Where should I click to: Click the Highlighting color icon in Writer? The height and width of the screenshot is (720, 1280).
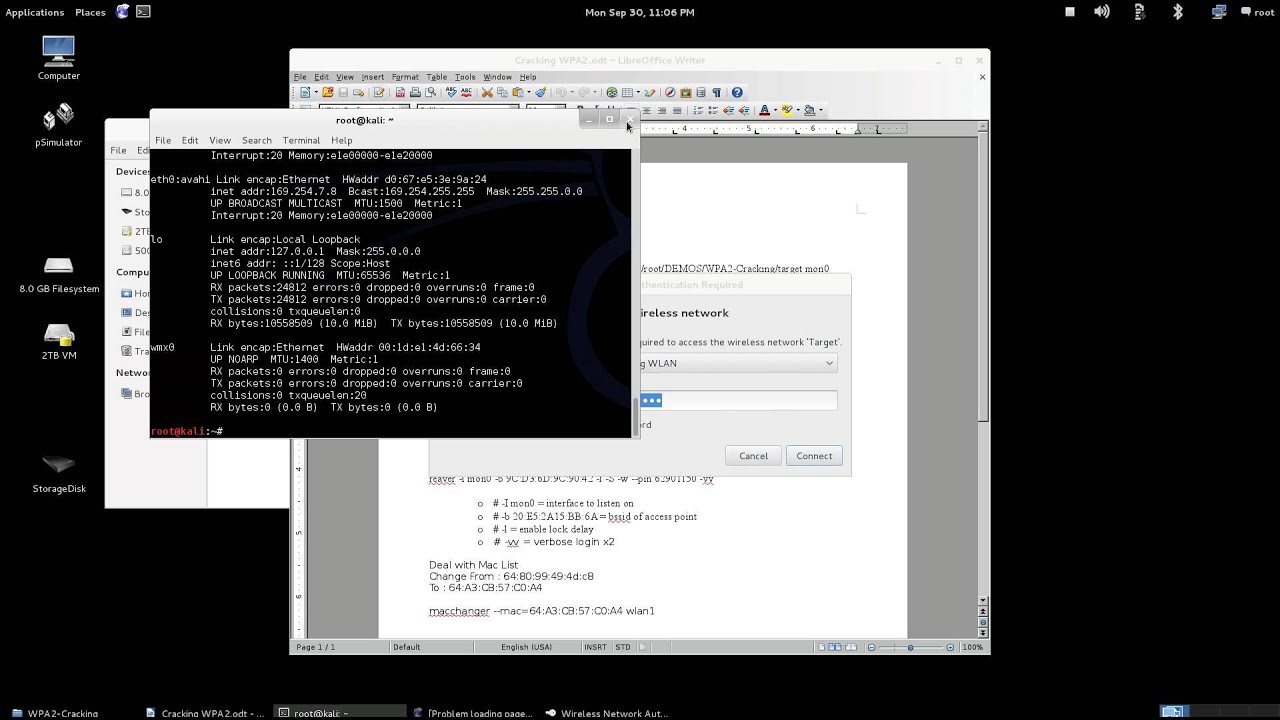point(787,110)
